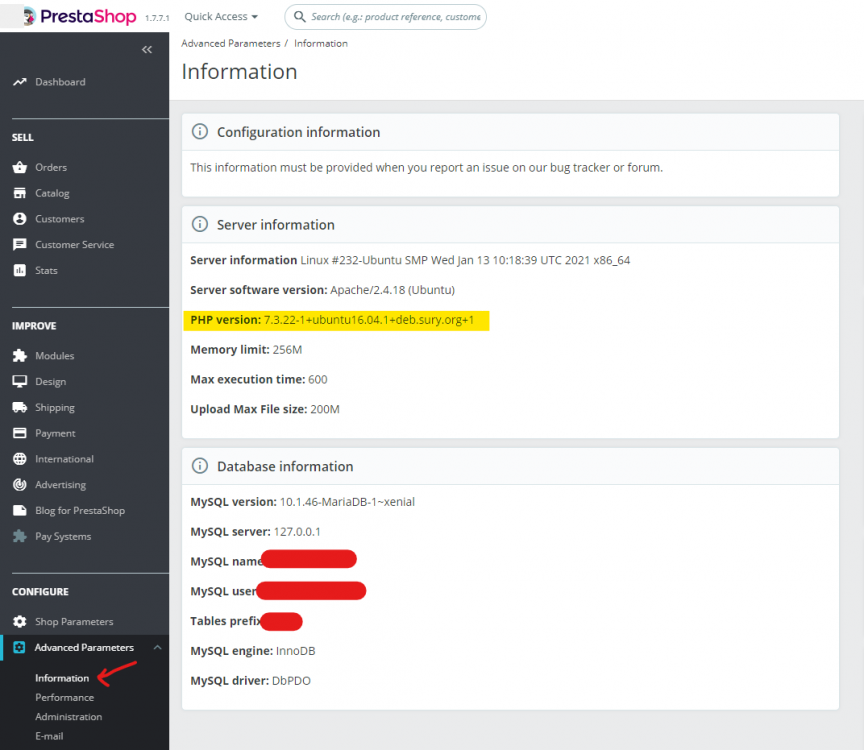Click the Advanced Parameters icon

tap(19, 647)
